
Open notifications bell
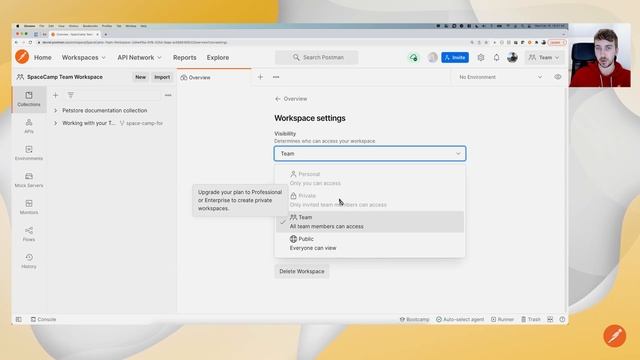(496, 58)
